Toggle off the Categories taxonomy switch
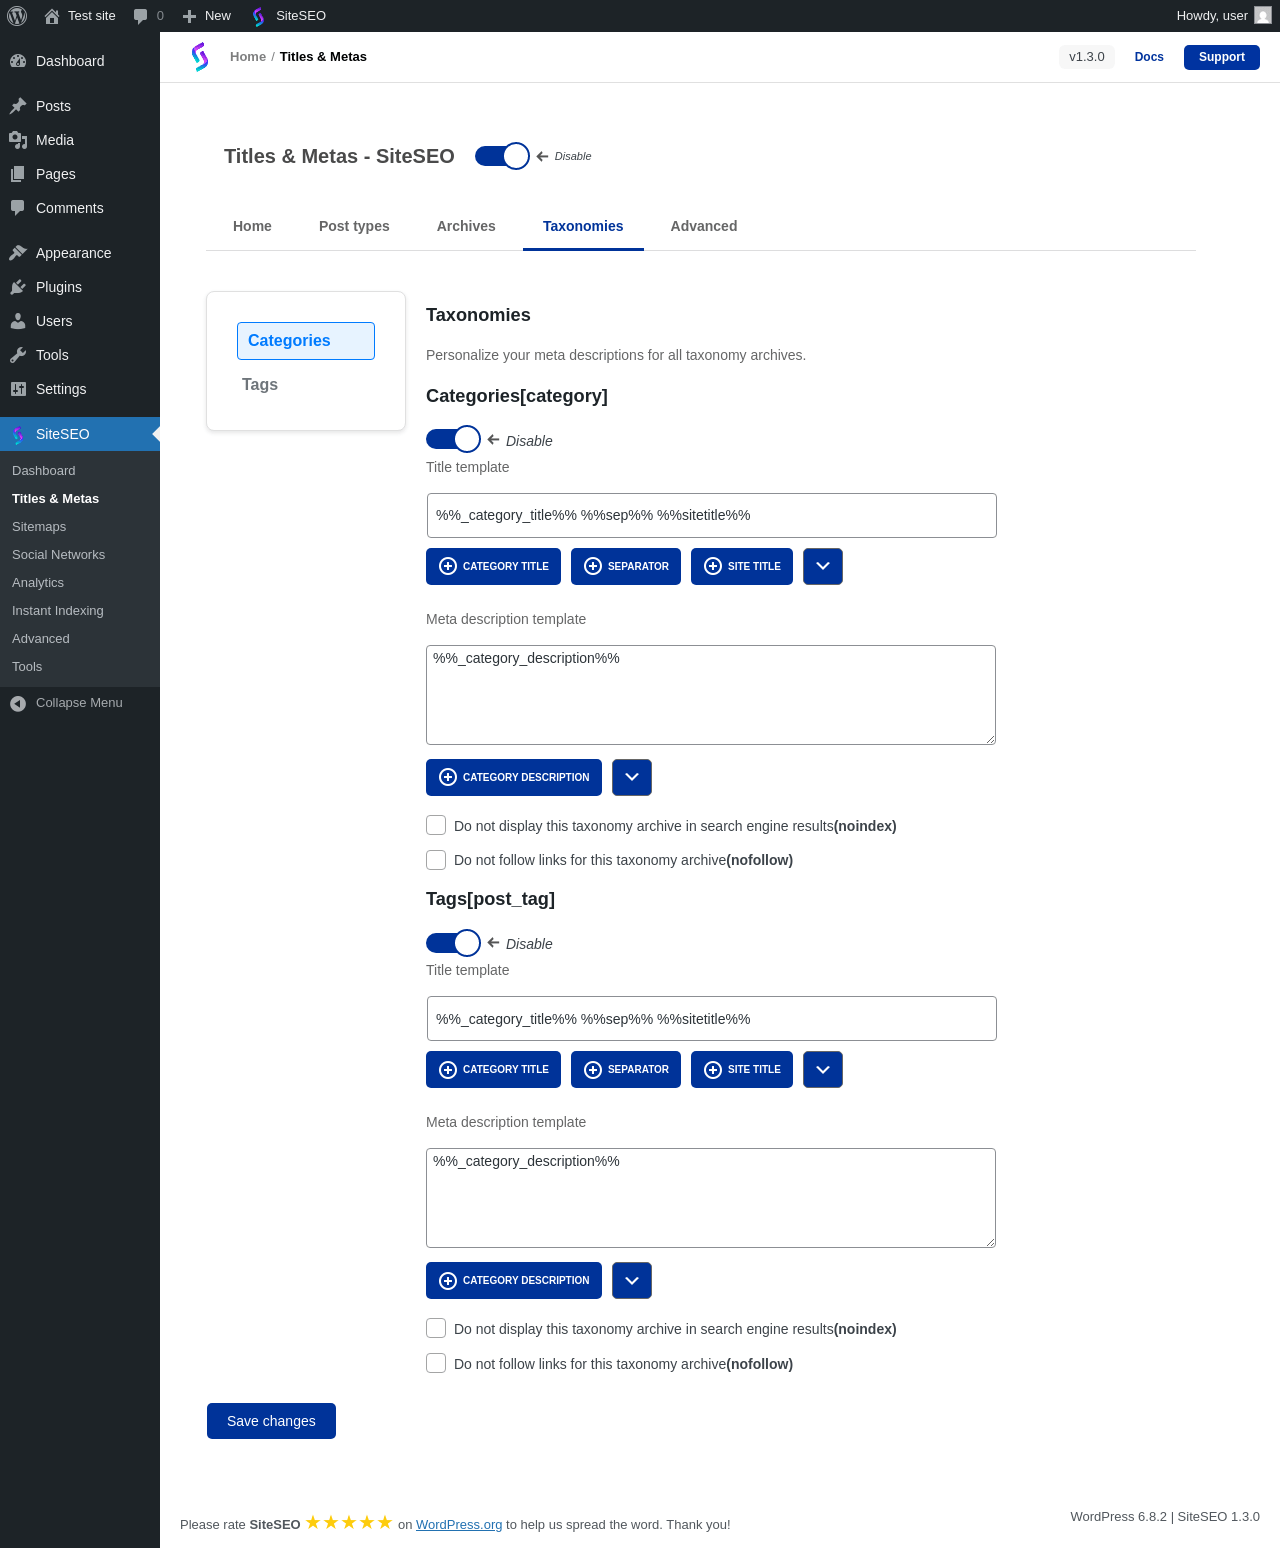 [x=453, y=439]
